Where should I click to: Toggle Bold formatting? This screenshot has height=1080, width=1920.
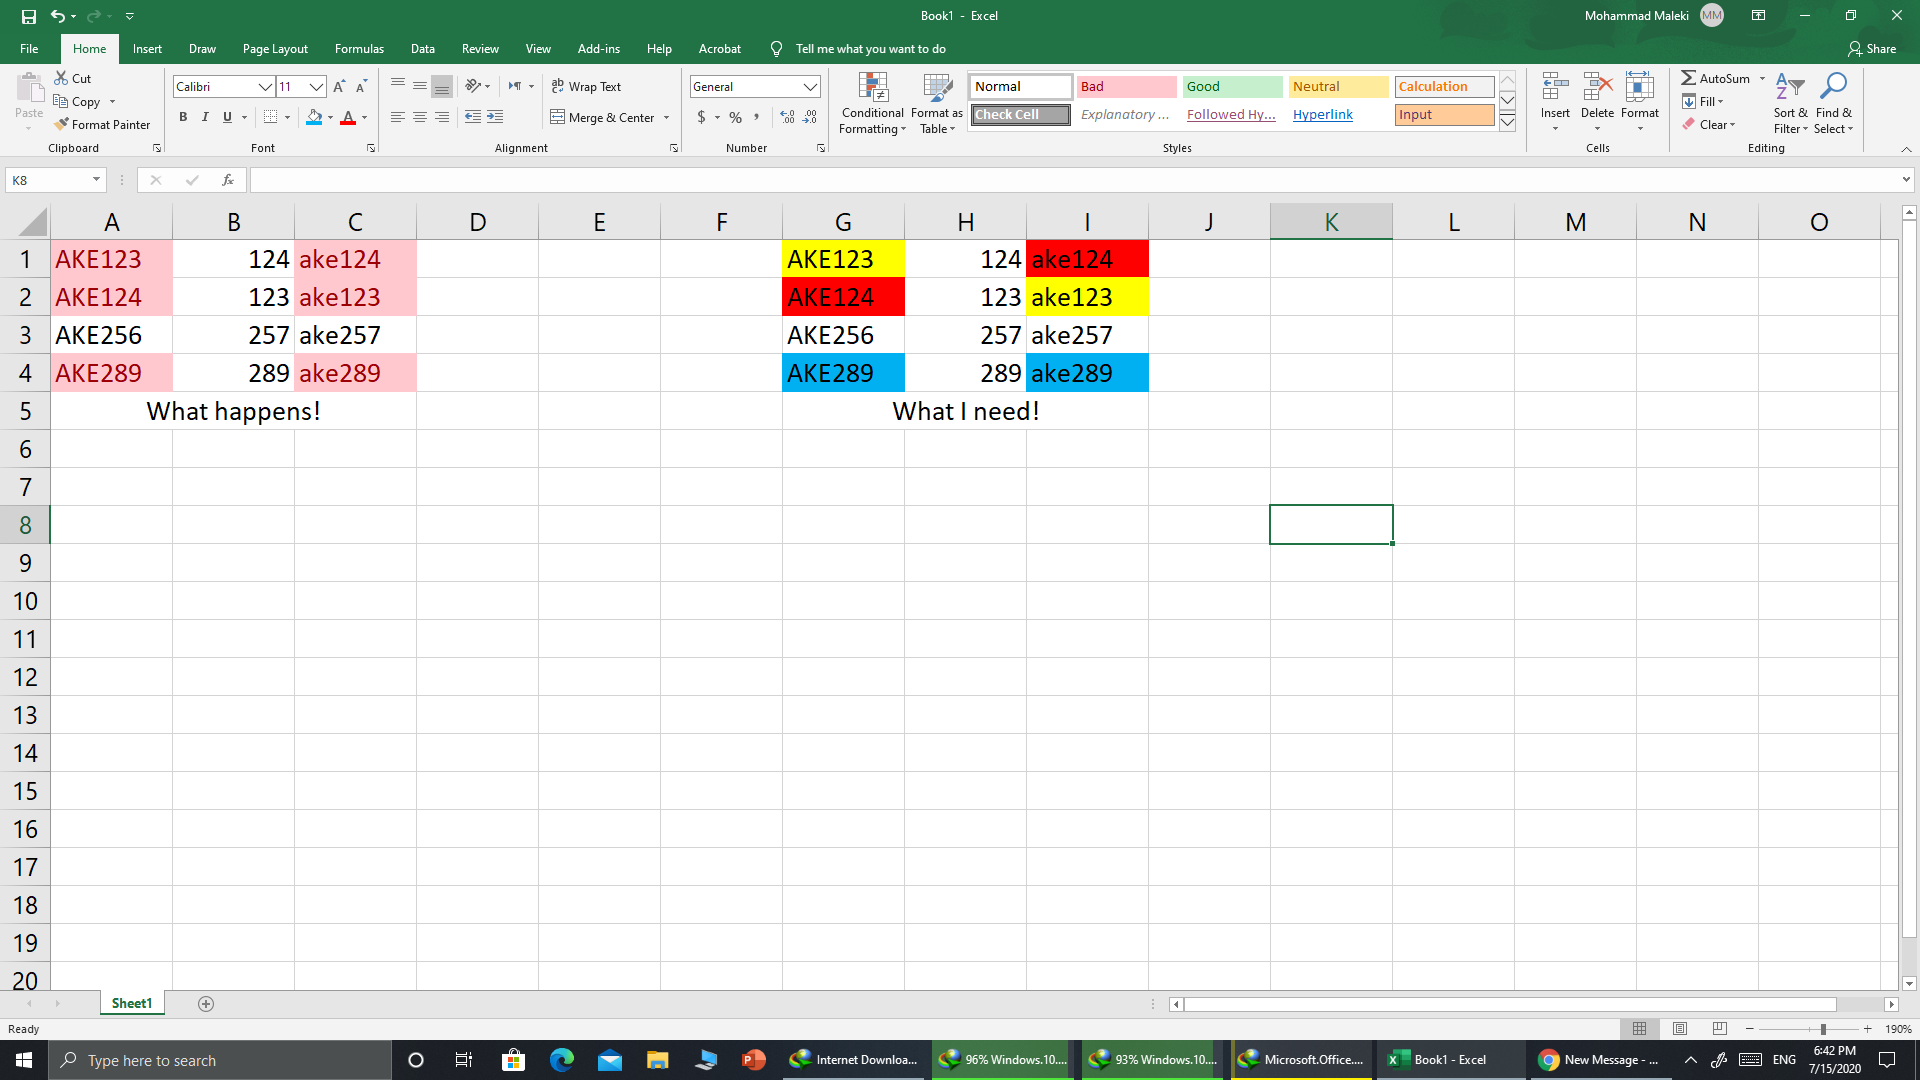point(183,118)
